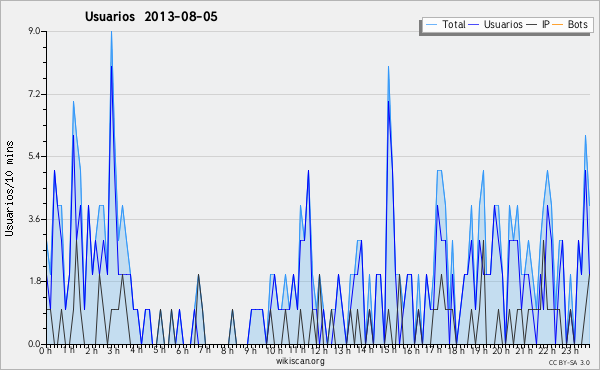Click the '18 h' x-axis label

point(456,351)
